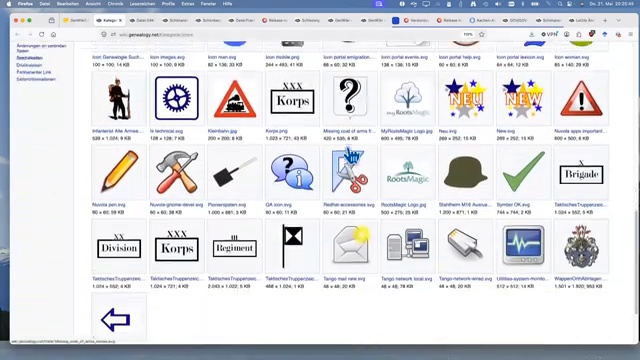Reload the page in Firefox
This screenshot has height=360, width=640.
42,35
